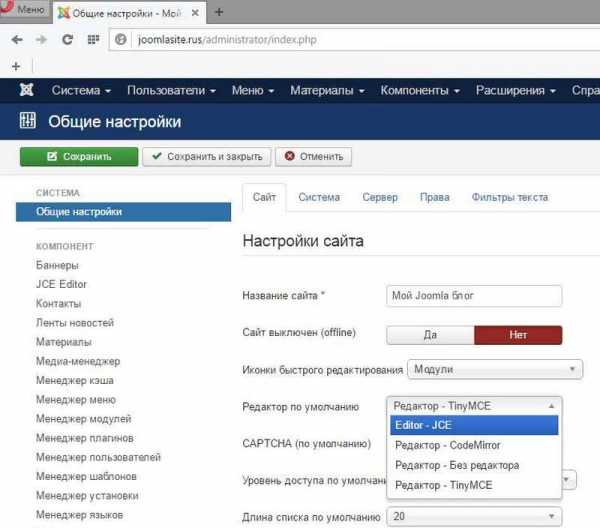This screenshot has width=600, height=528.
Task: Go back with browser back arrow
Action: coord(17,39)
